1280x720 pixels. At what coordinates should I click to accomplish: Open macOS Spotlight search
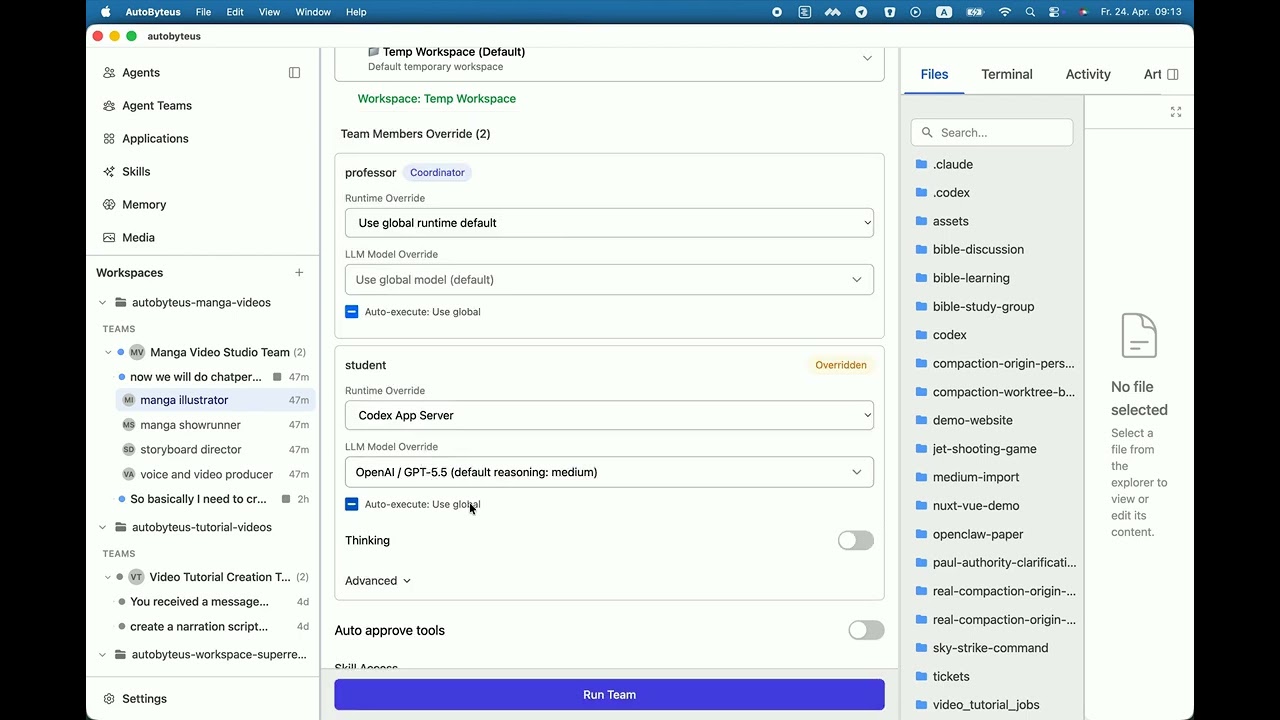(x=1029, y=12)
